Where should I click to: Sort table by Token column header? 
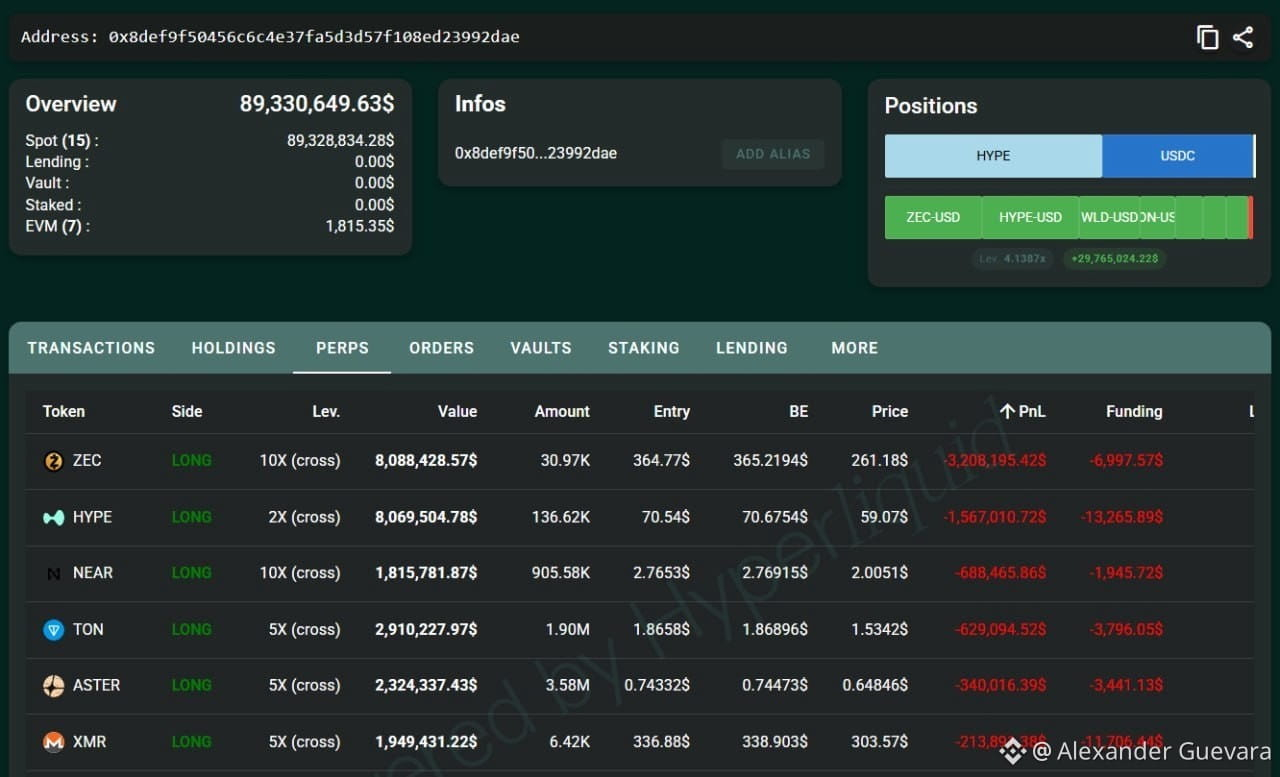(x=64, y=411)
